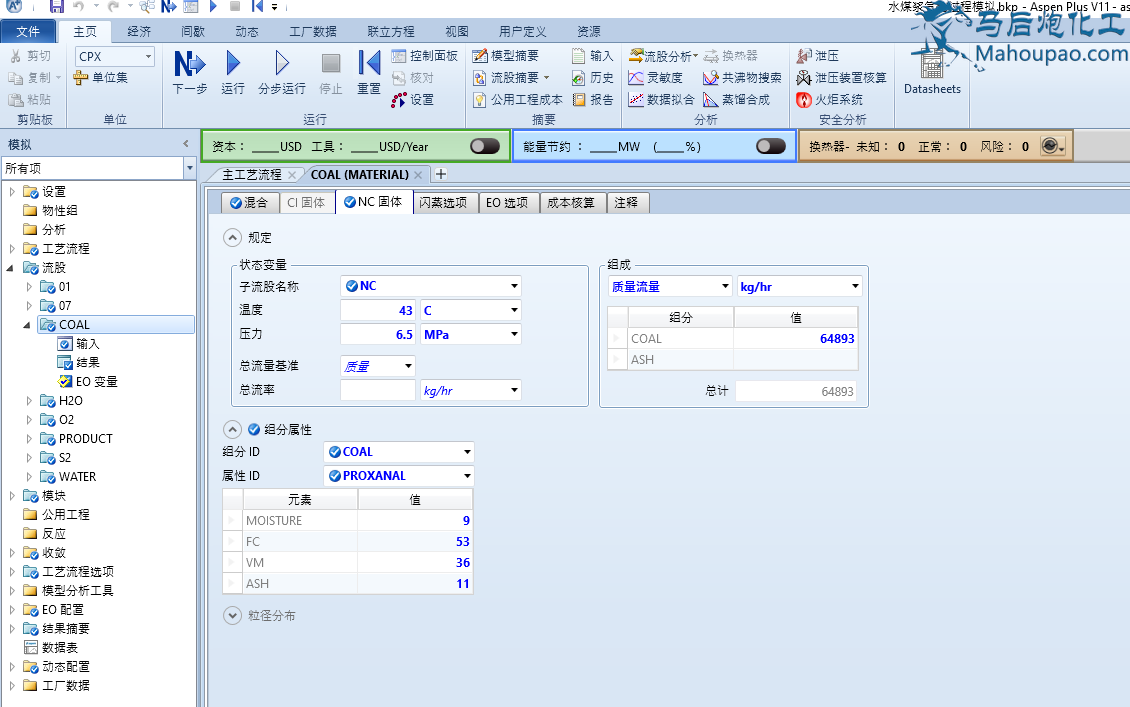Image resolution: width=1130 pixels, height=707 pixels.
Task: Click the empty 总流率 input field
Action: tap(378, 390)
